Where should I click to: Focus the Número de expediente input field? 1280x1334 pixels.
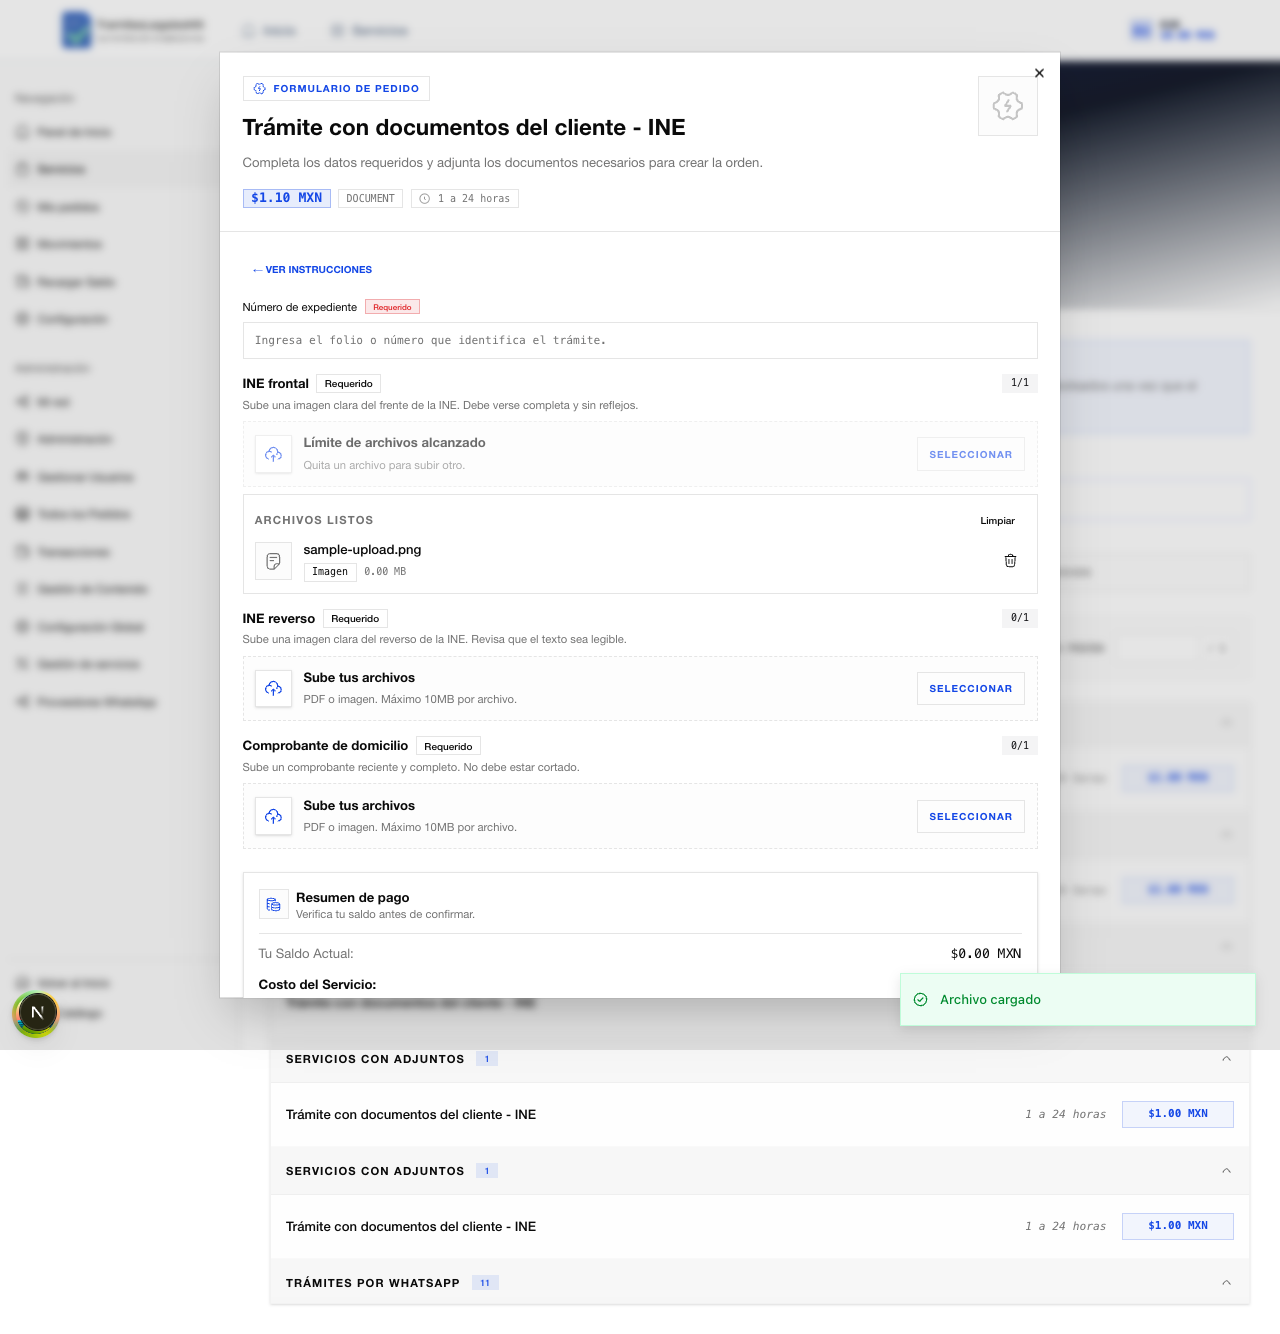640,340
